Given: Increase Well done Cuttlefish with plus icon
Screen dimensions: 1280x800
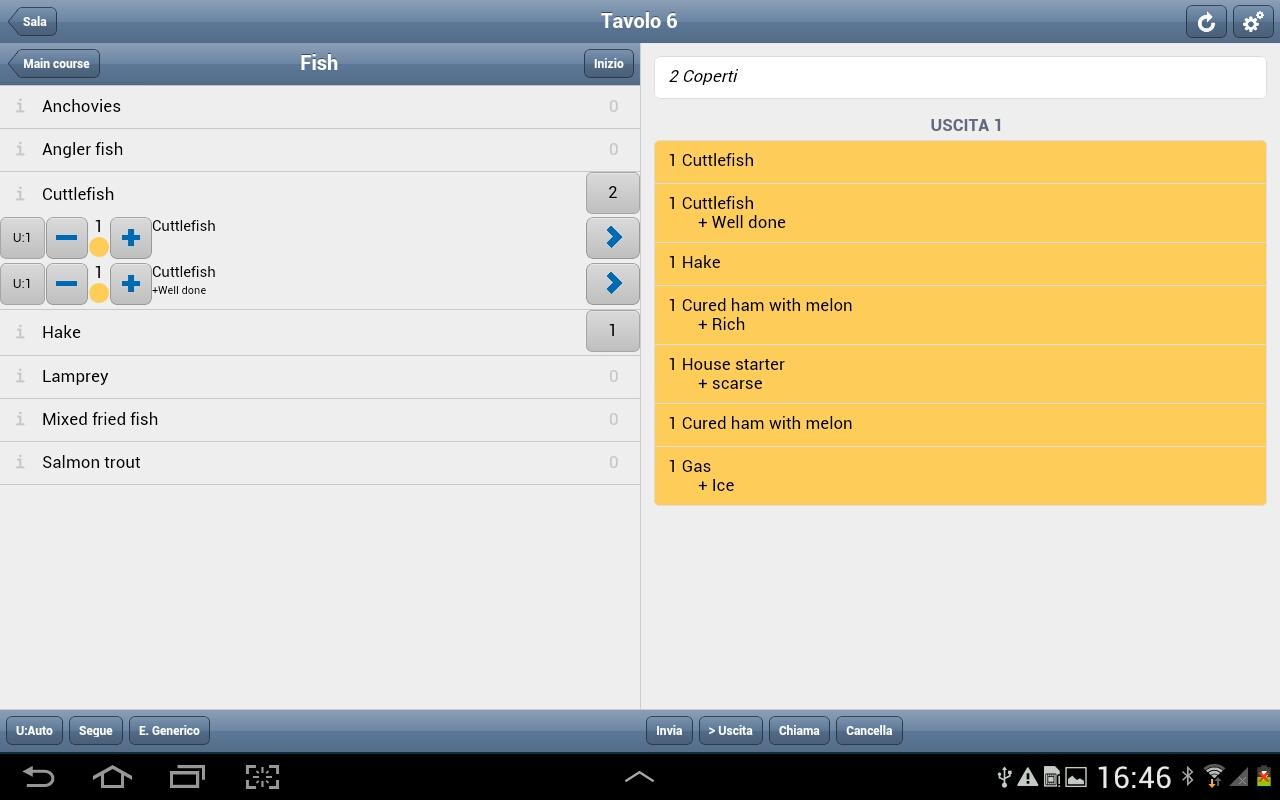Looking at the screenshot, I should click(130, 284).
